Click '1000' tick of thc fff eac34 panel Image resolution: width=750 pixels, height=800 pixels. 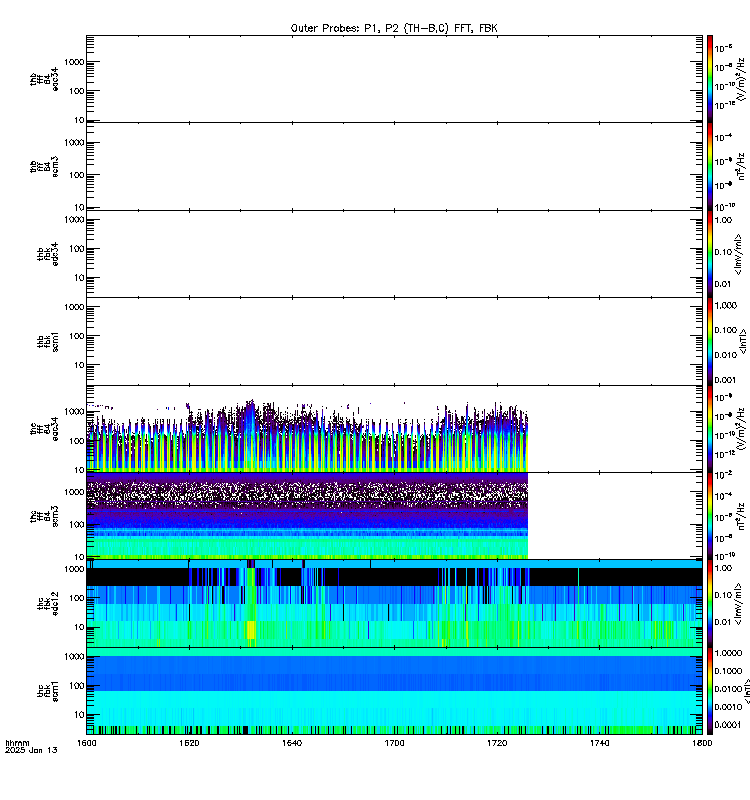[74, 411]
